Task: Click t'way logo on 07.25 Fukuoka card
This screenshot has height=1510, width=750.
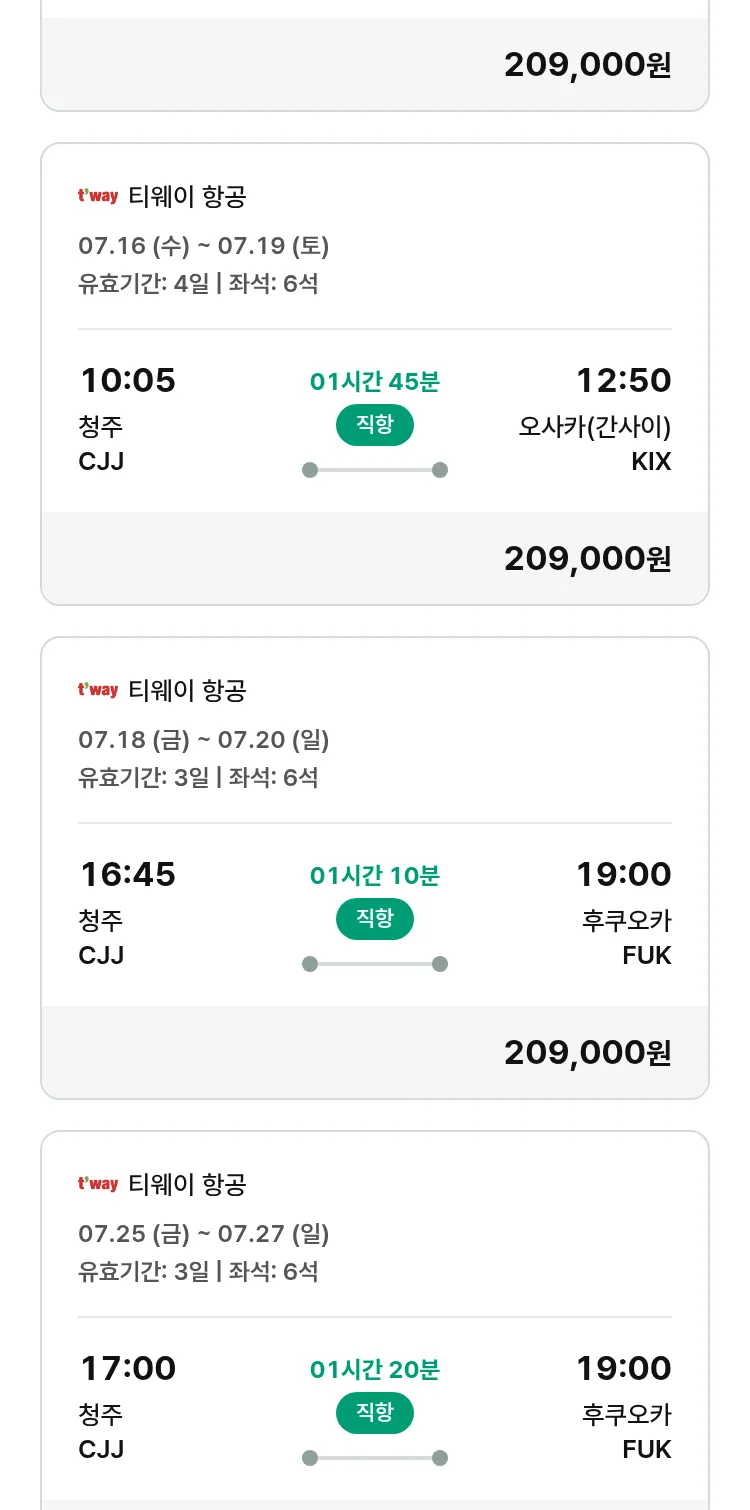Action: click(x=98, y=1184)
